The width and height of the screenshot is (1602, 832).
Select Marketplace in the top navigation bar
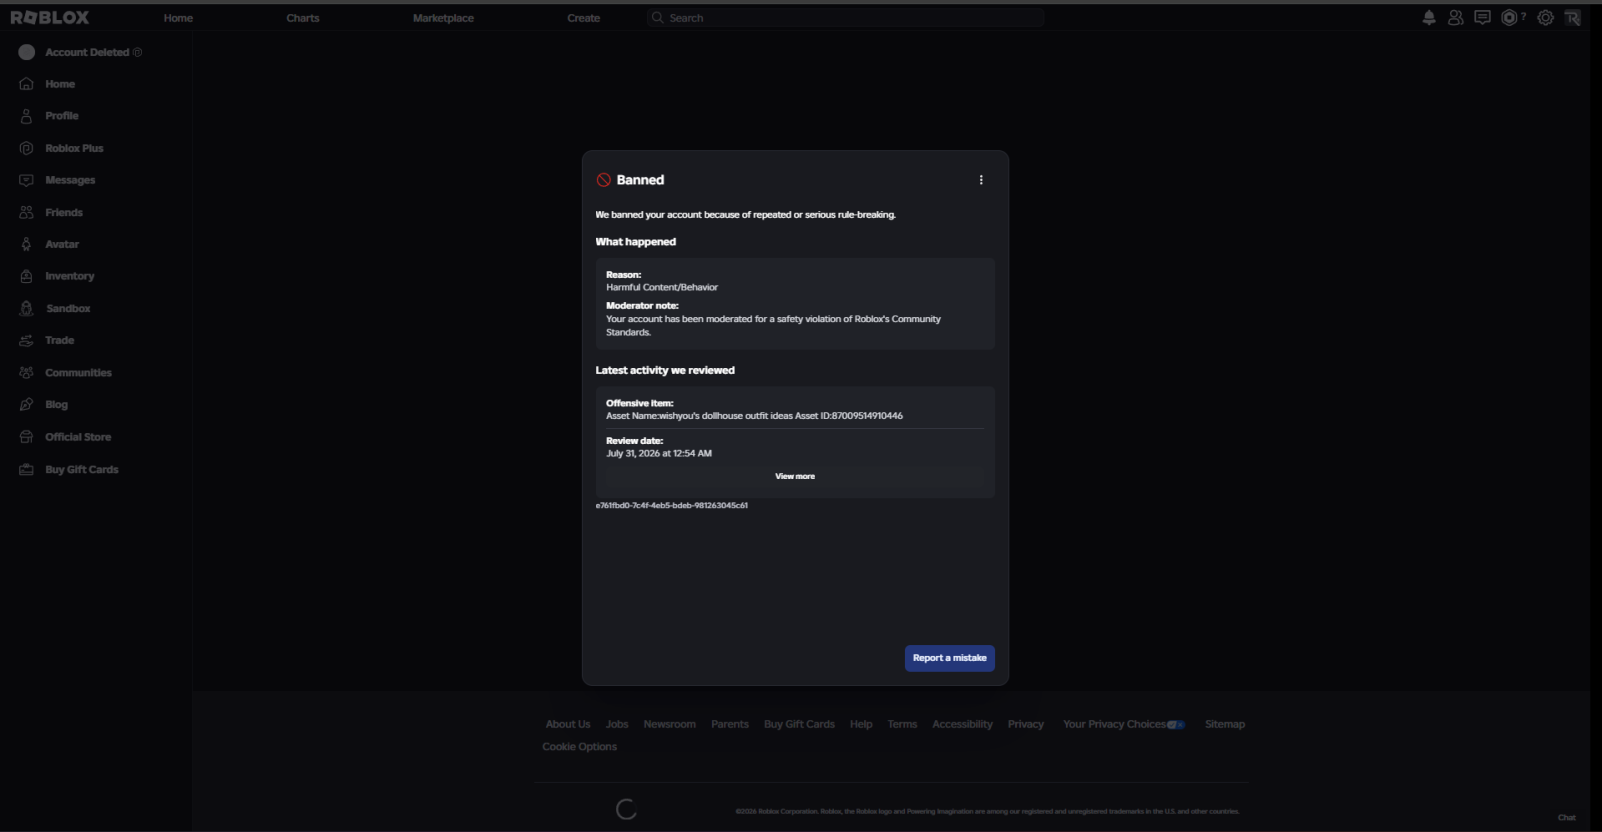pos(443,18)
